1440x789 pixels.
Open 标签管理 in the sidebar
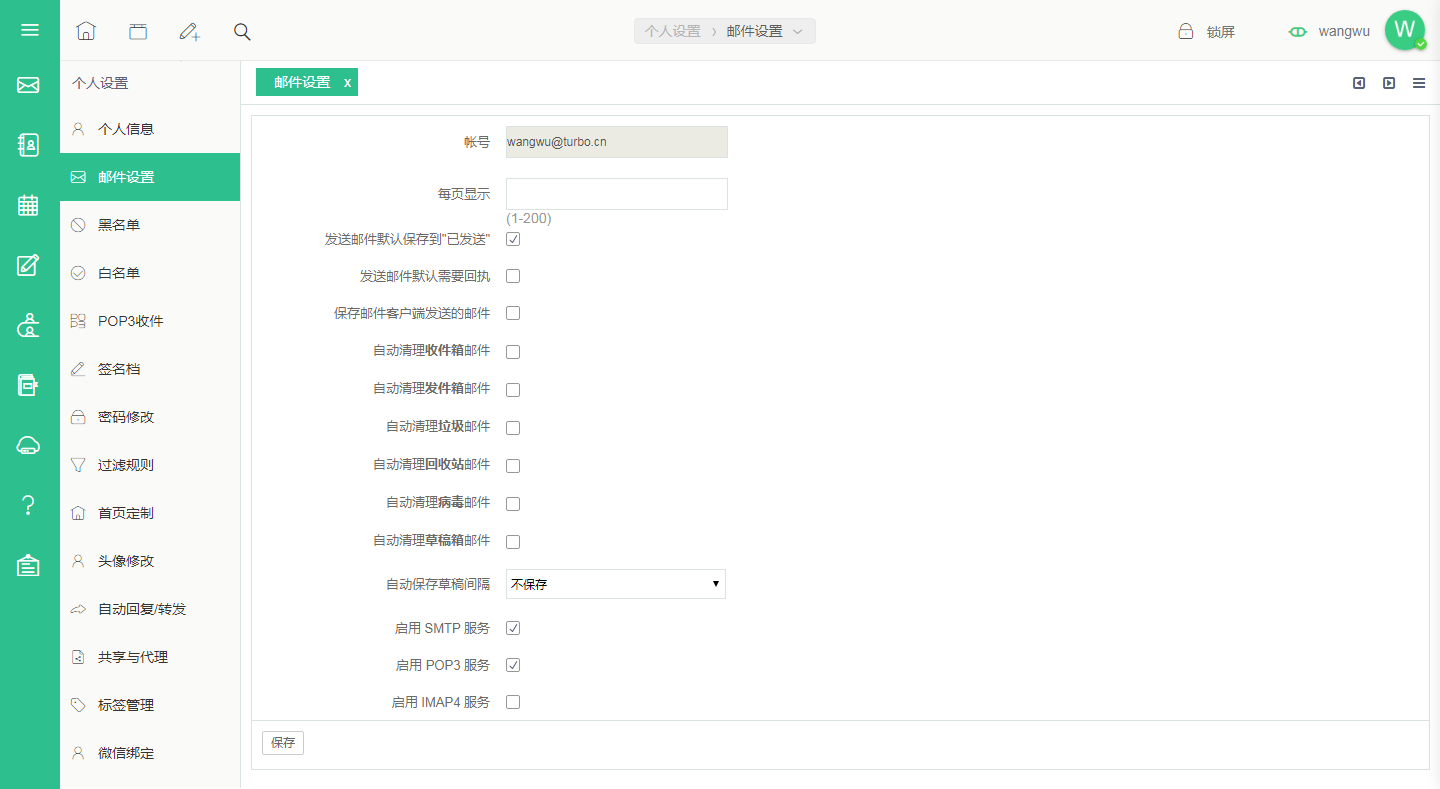coord(150,705)
